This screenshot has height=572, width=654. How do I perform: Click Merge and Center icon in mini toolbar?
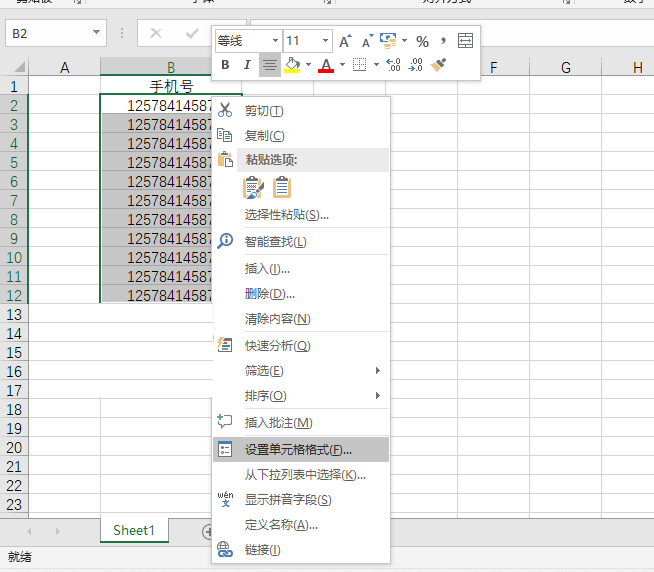click(465, 41)
